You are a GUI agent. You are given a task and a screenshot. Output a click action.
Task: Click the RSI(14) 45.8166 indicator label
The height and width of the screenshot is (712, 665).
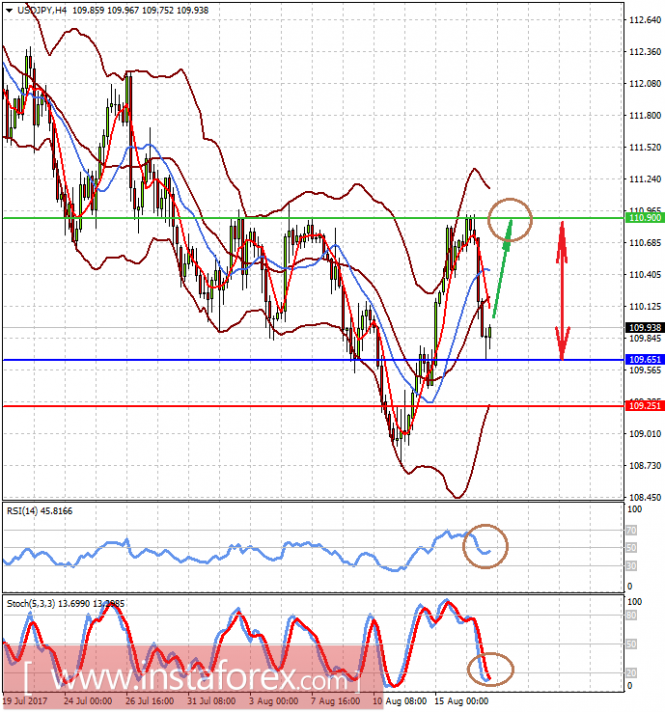click(x=40, y=511)
